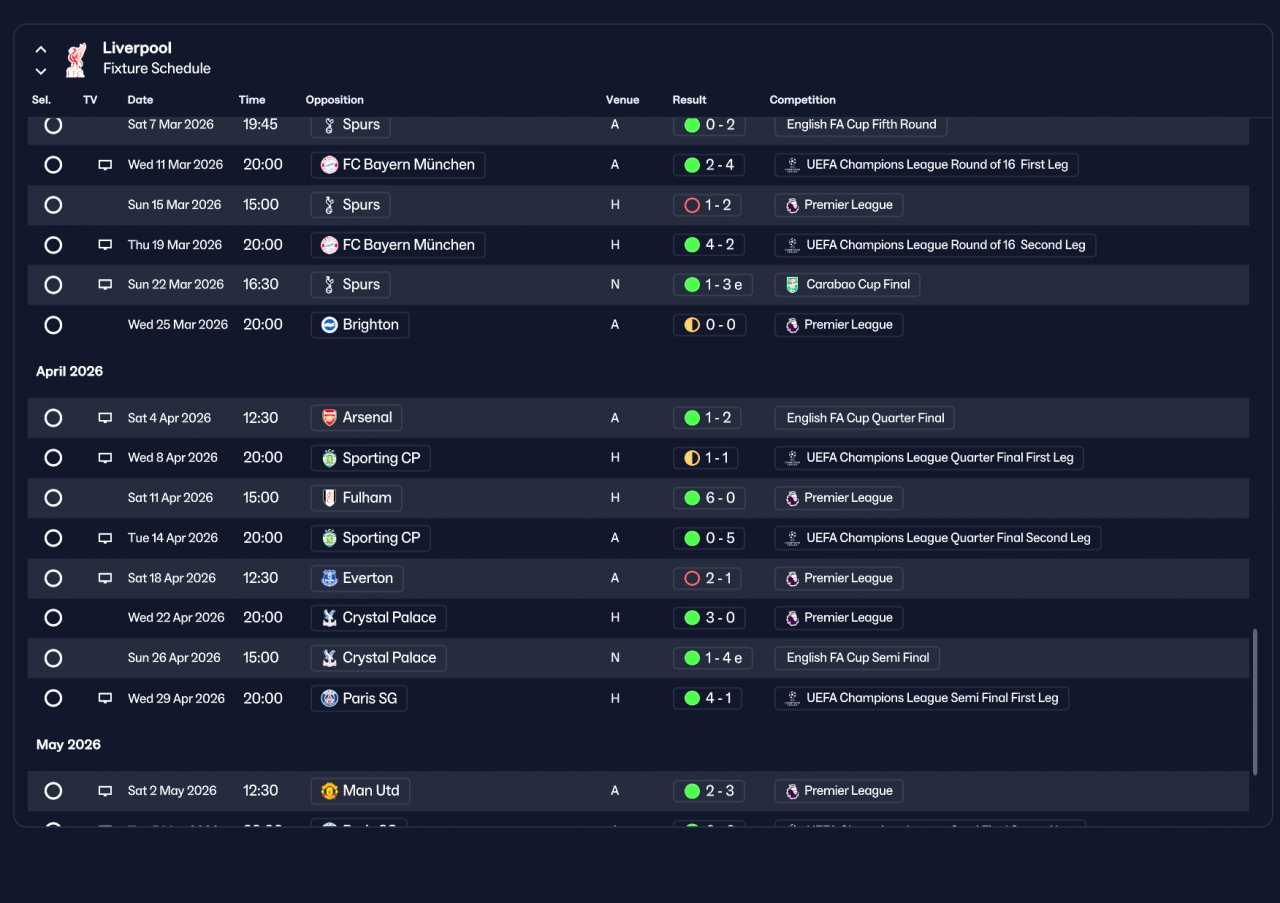The image size is (1280, 903).
Task: Select radio button for Paris SG fixture
Action: [x=53, y=698]
